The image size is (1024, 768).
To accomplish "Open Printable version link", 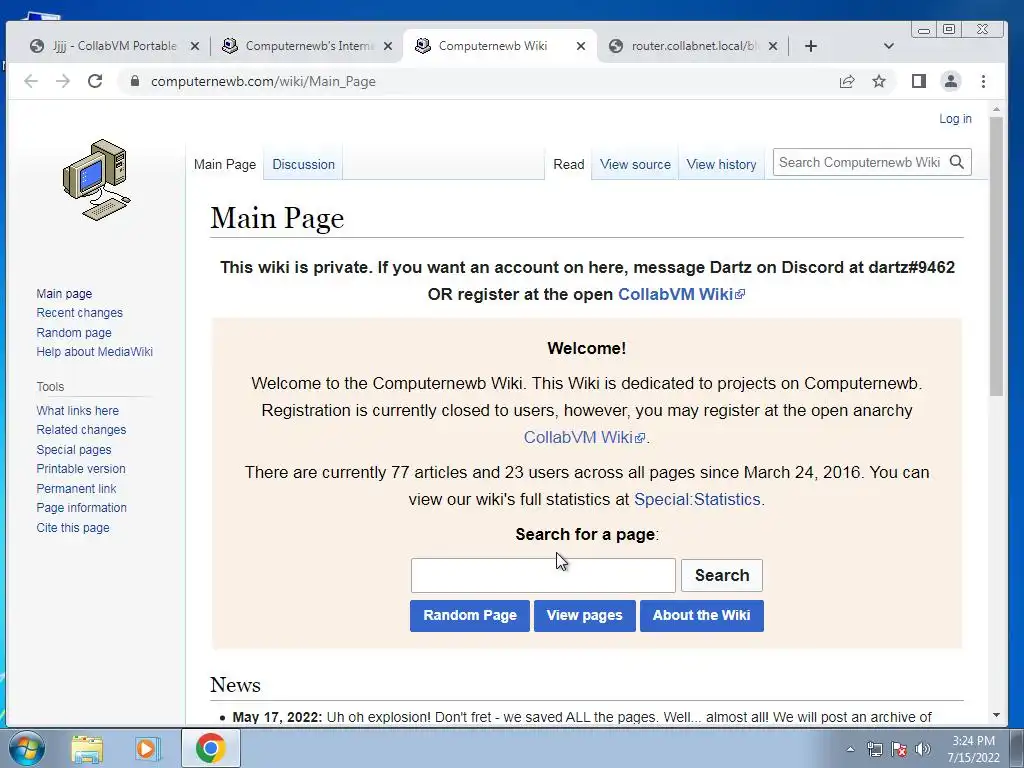I will [81, 469].
